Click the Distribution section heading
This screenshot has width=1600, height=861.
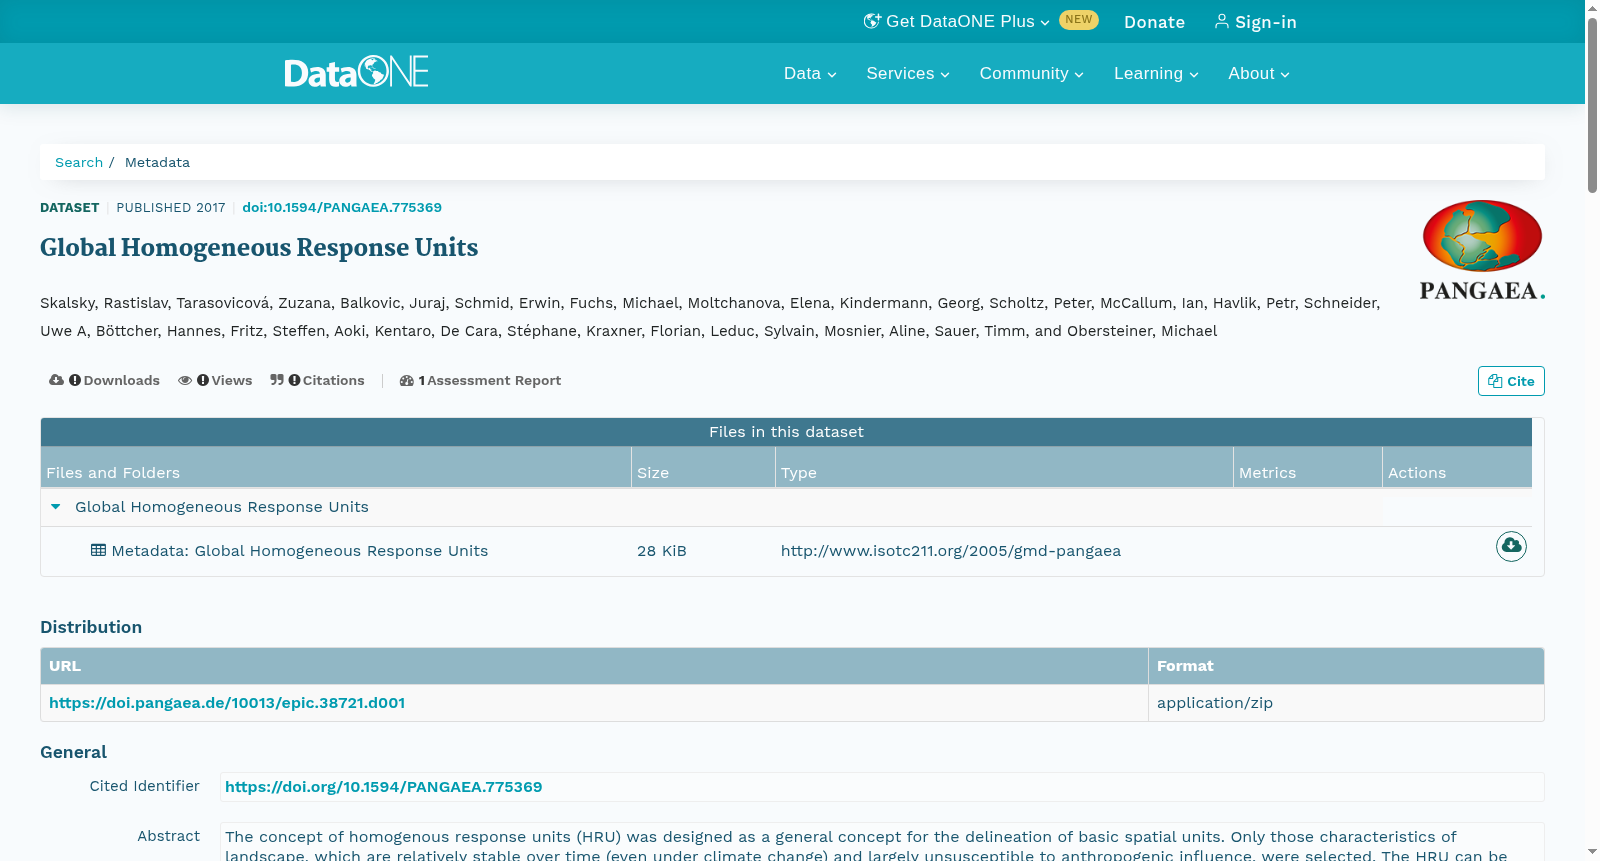click(x=91, y=627)
